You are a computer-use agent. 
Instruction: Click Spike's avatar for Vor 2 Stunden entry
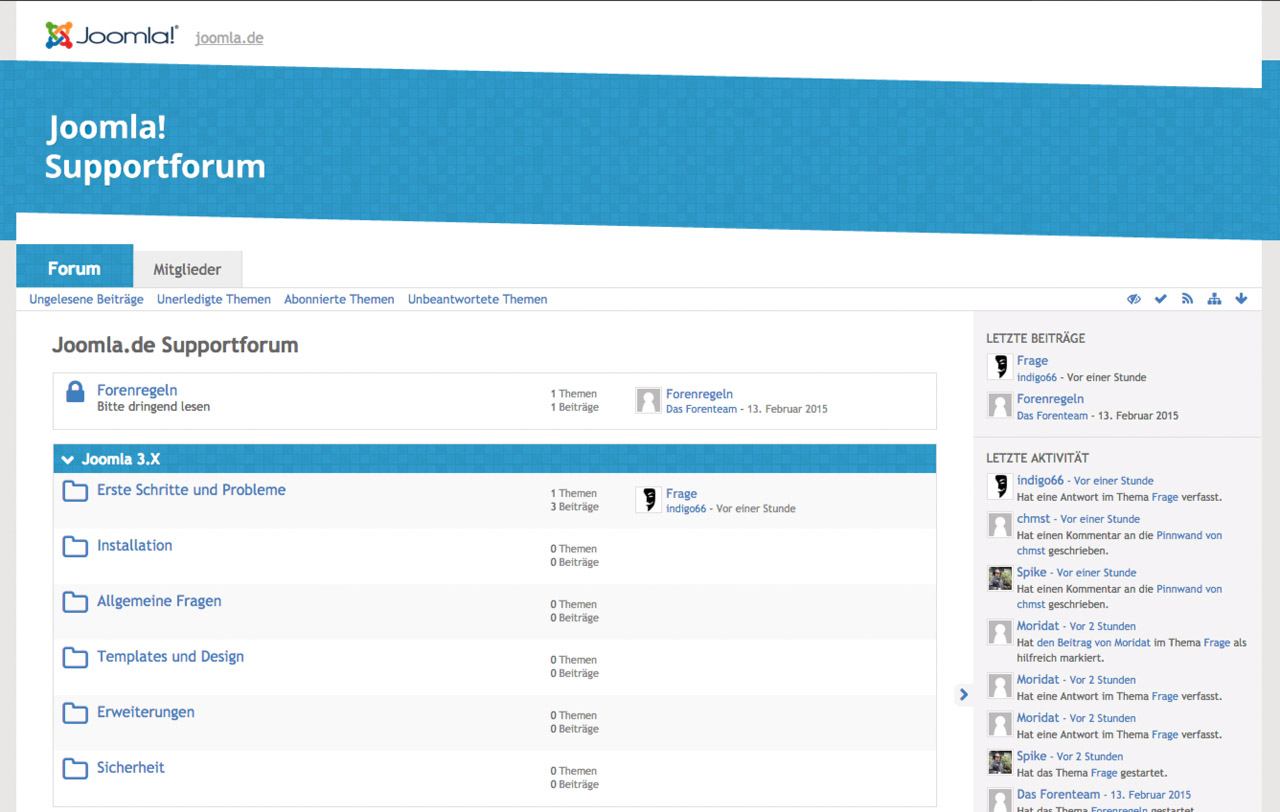click(1000, 762)
